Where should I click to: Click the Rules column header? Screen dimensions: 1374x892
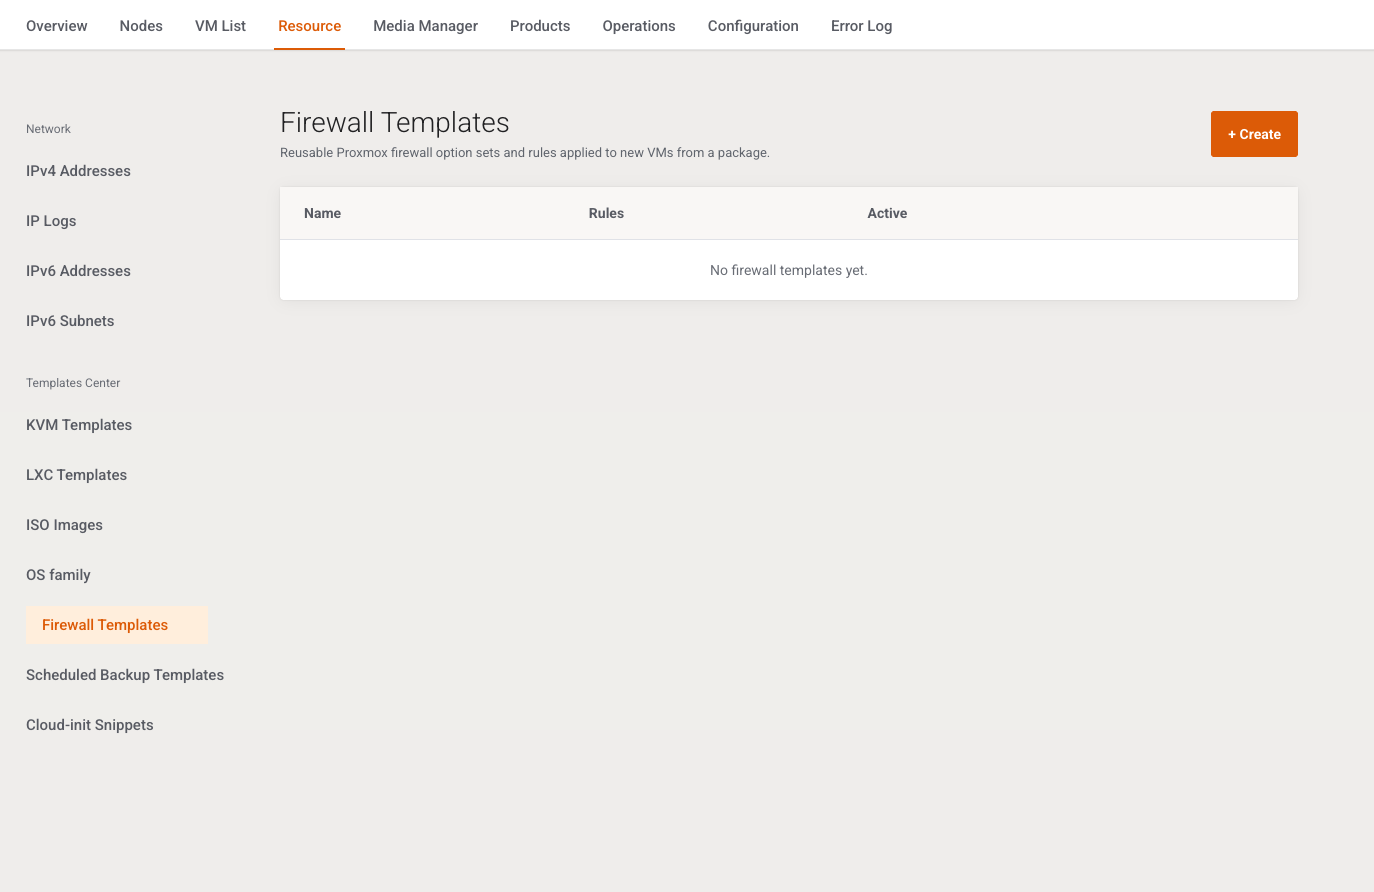click(x=606, y=213)
